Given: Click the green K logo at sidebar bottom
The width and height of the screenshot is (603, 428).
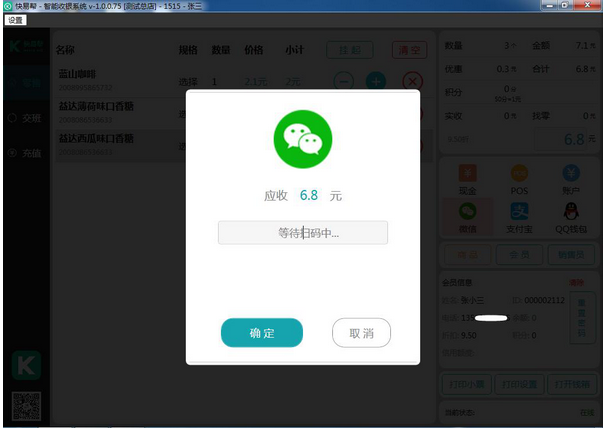Looking at the screenshot, I should point(26,365).
